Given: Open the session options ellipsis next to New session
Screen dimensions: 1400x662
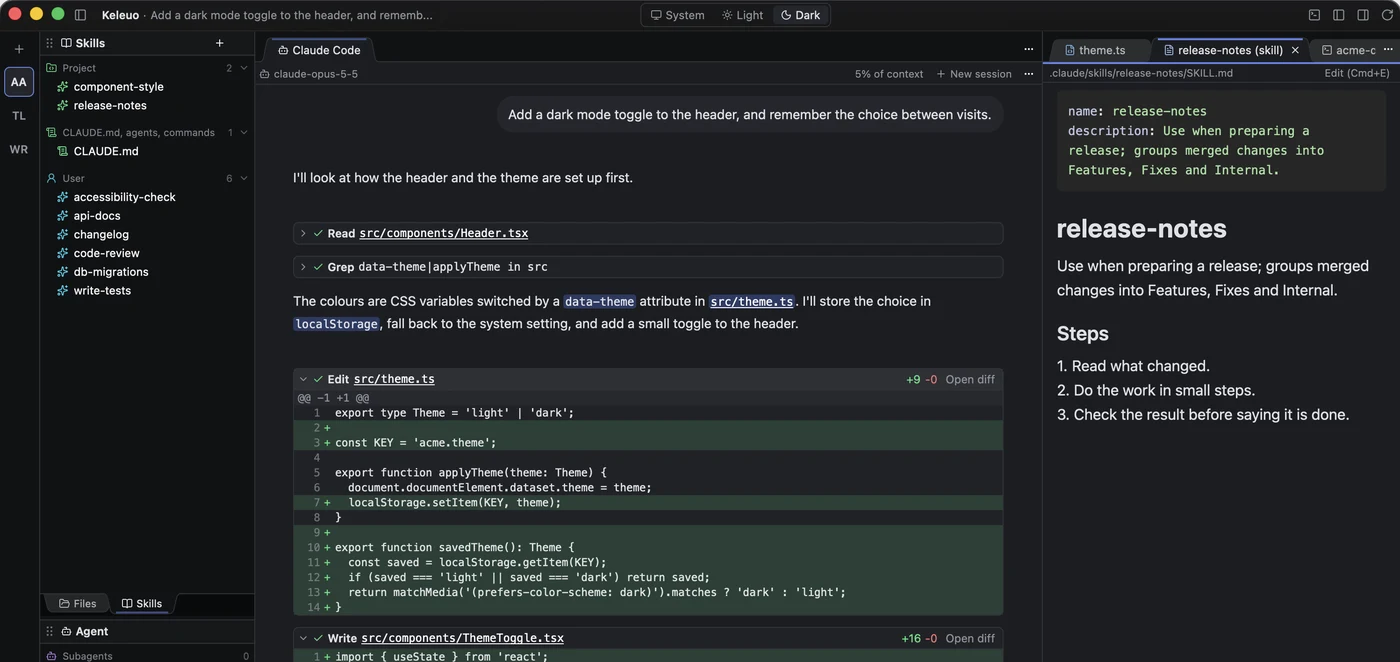Looking at the screenshot, I should point(1028,74).
